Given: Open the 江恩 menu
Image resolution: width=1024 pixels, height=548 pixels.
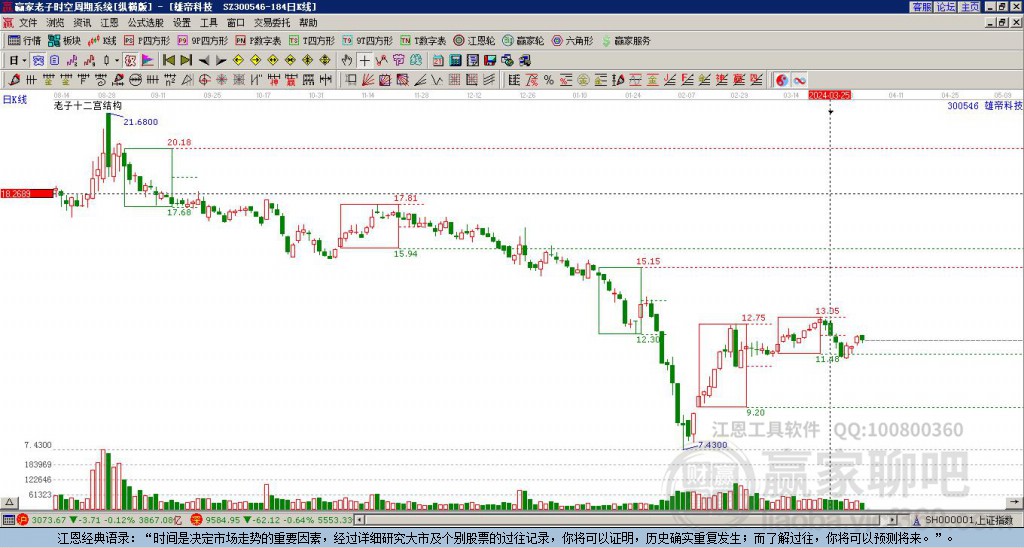Looking at the screenshot, I should coord(109,23).
